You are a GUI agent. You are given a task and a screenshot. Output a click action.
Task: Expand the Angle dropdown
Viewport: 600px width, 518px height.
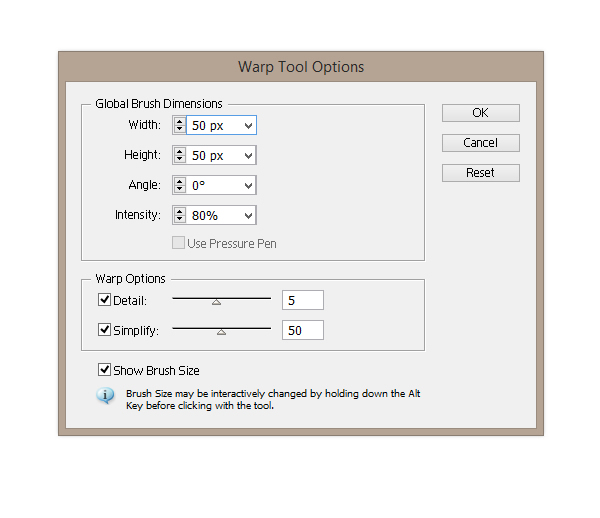pyautogui.click(x=248, y=185)
